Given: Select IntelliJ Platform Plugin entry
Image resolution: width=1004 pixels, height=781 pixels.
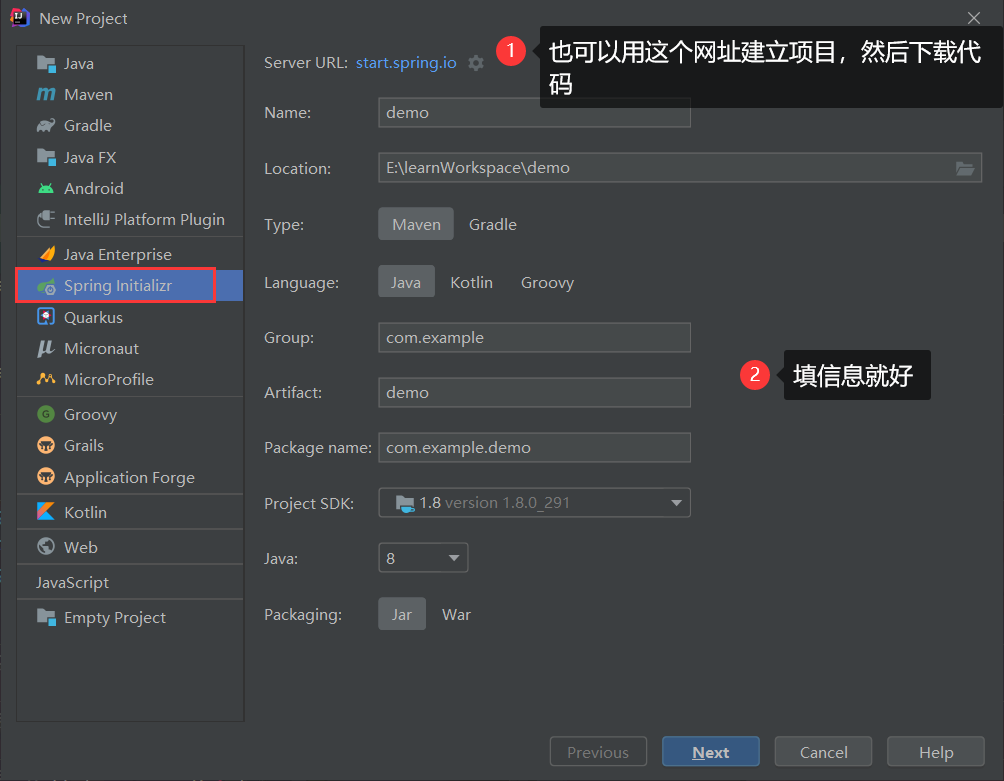Looking at the screenshot, I should [x=130, y=219].
